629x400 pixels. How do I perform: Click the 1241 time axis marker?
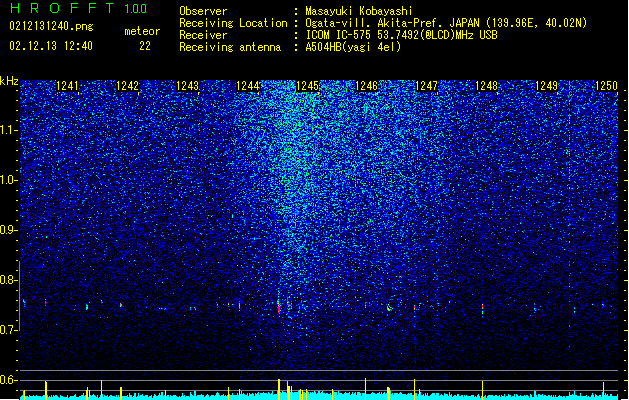[x=67, y=85]
